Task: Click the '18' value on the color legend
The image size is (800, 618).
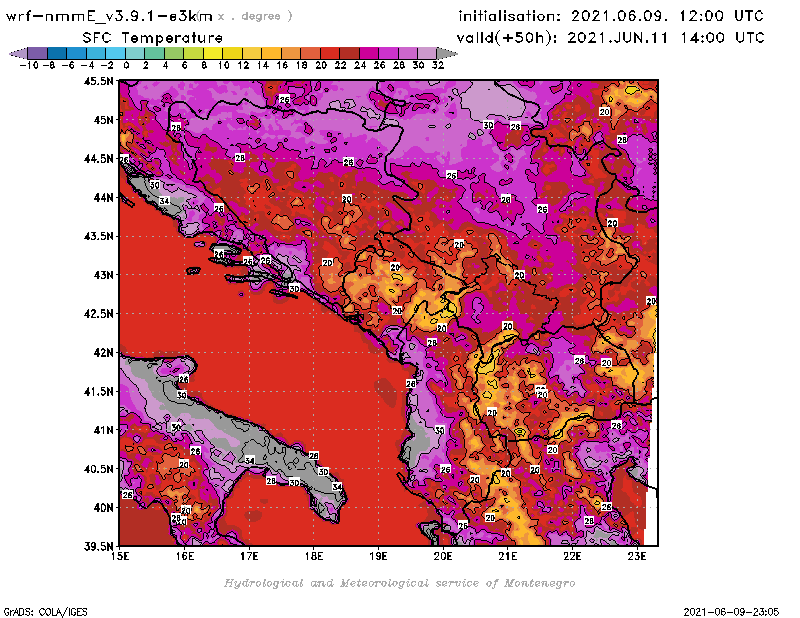Action: click(302, 65)
